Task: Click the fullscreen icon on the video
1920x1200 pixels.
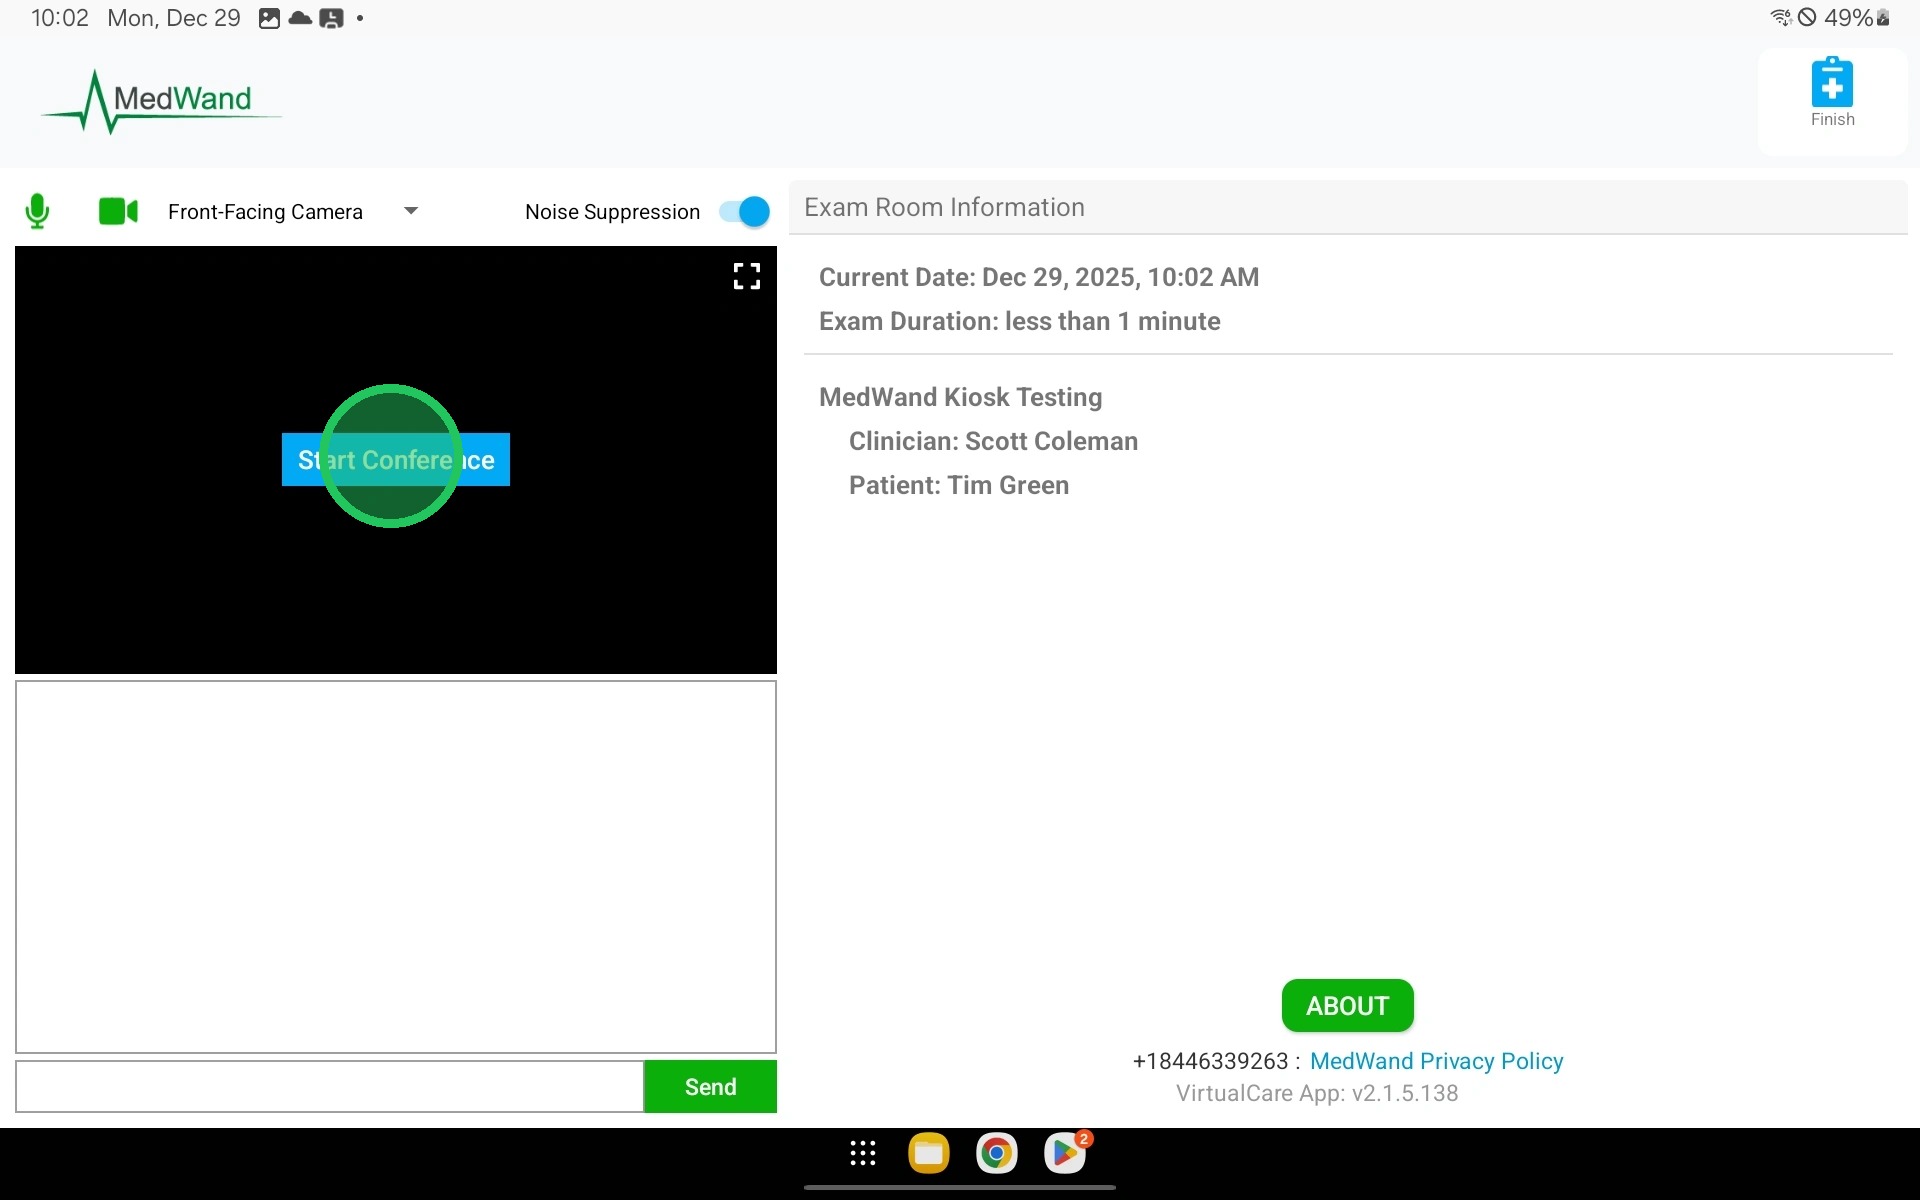Action: click(746, 276)
